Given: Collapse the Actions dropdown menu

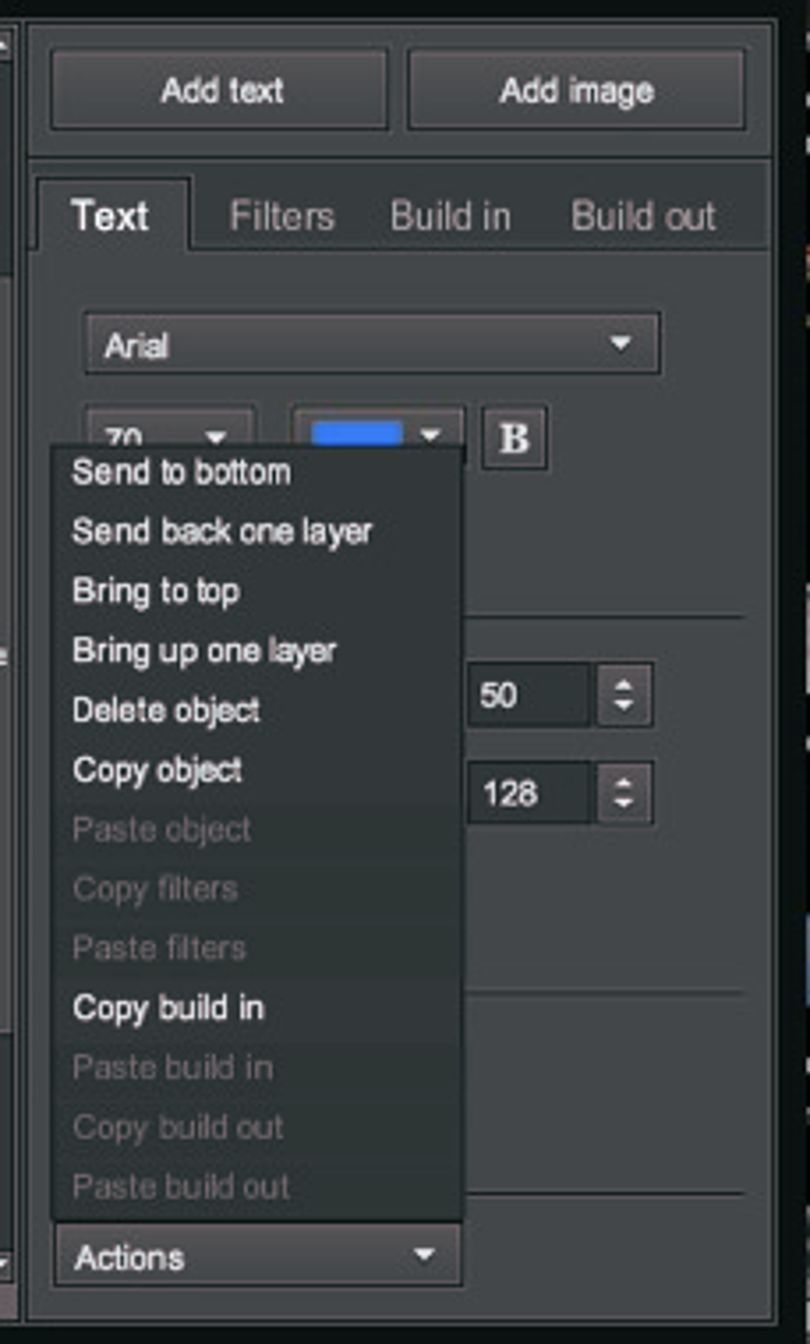Looking at the screenshot, I should coord(258,1255).
